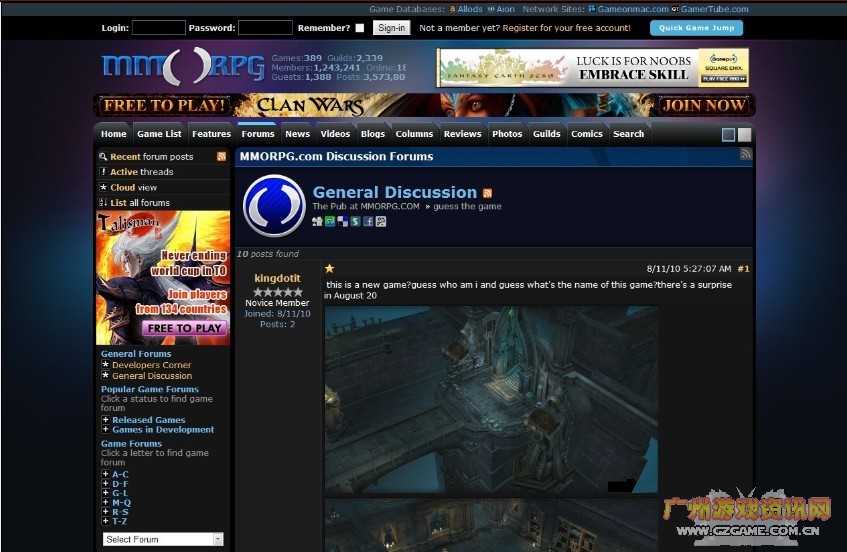The height and width of the screenshot is (552, 847).
Task: Click the General Discussion round forum logo
Action: [274, 206]
